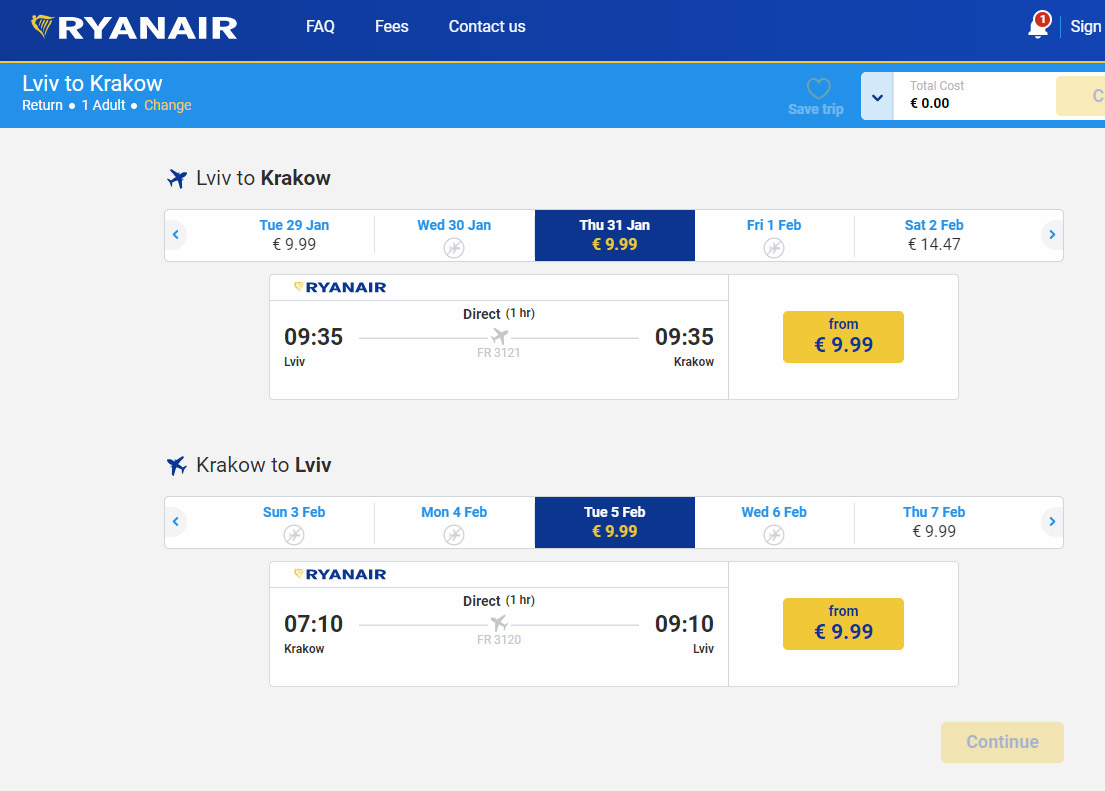Open the FAQ menu item

pyautogui.click(x=320, y=27)
